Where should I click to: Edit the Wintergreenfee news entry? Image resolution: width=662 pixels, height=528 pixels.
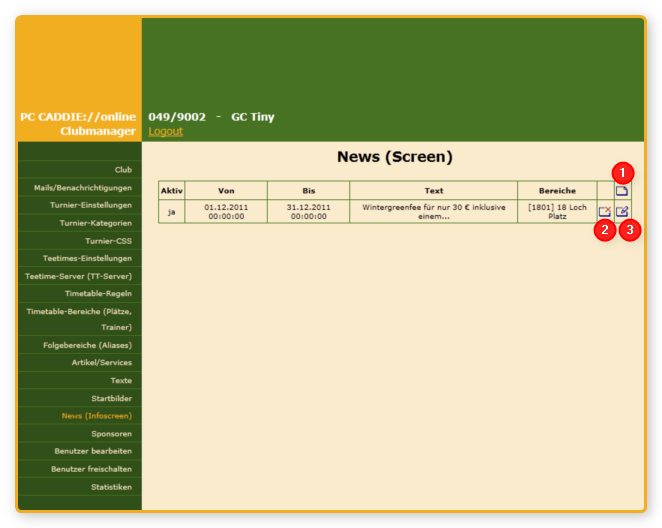tap(622, 211)
